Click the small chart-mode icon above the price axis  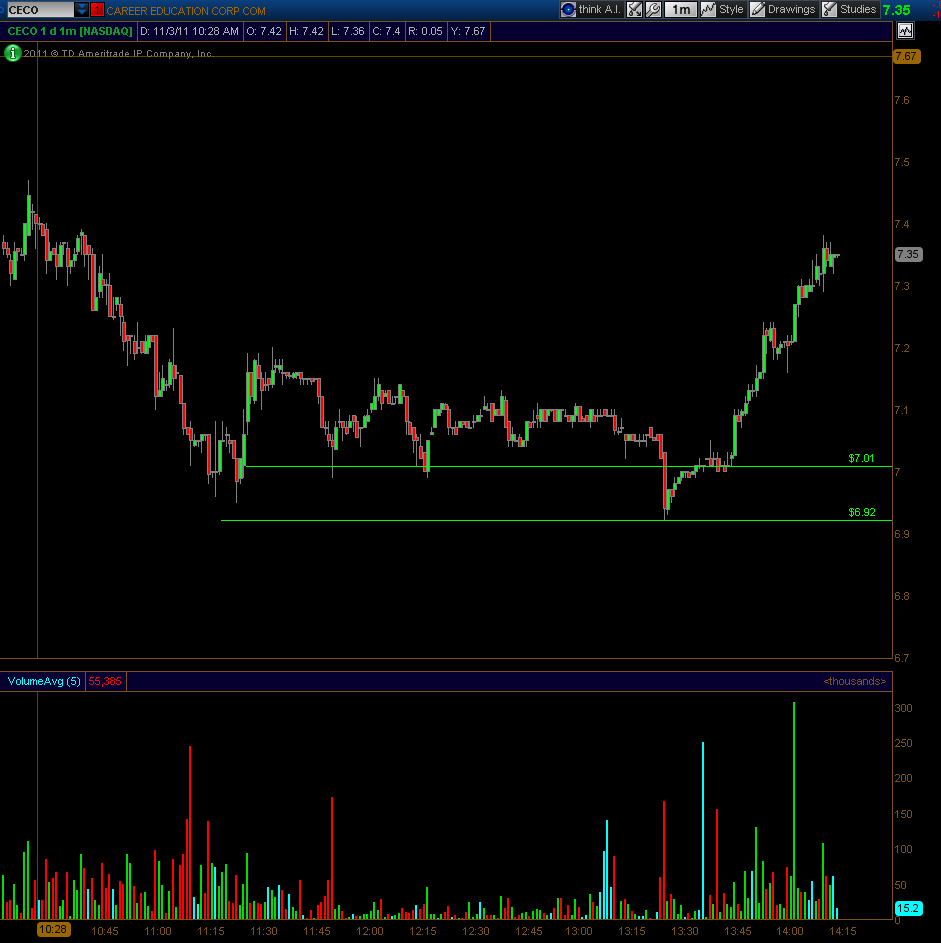tap(906, 31)
